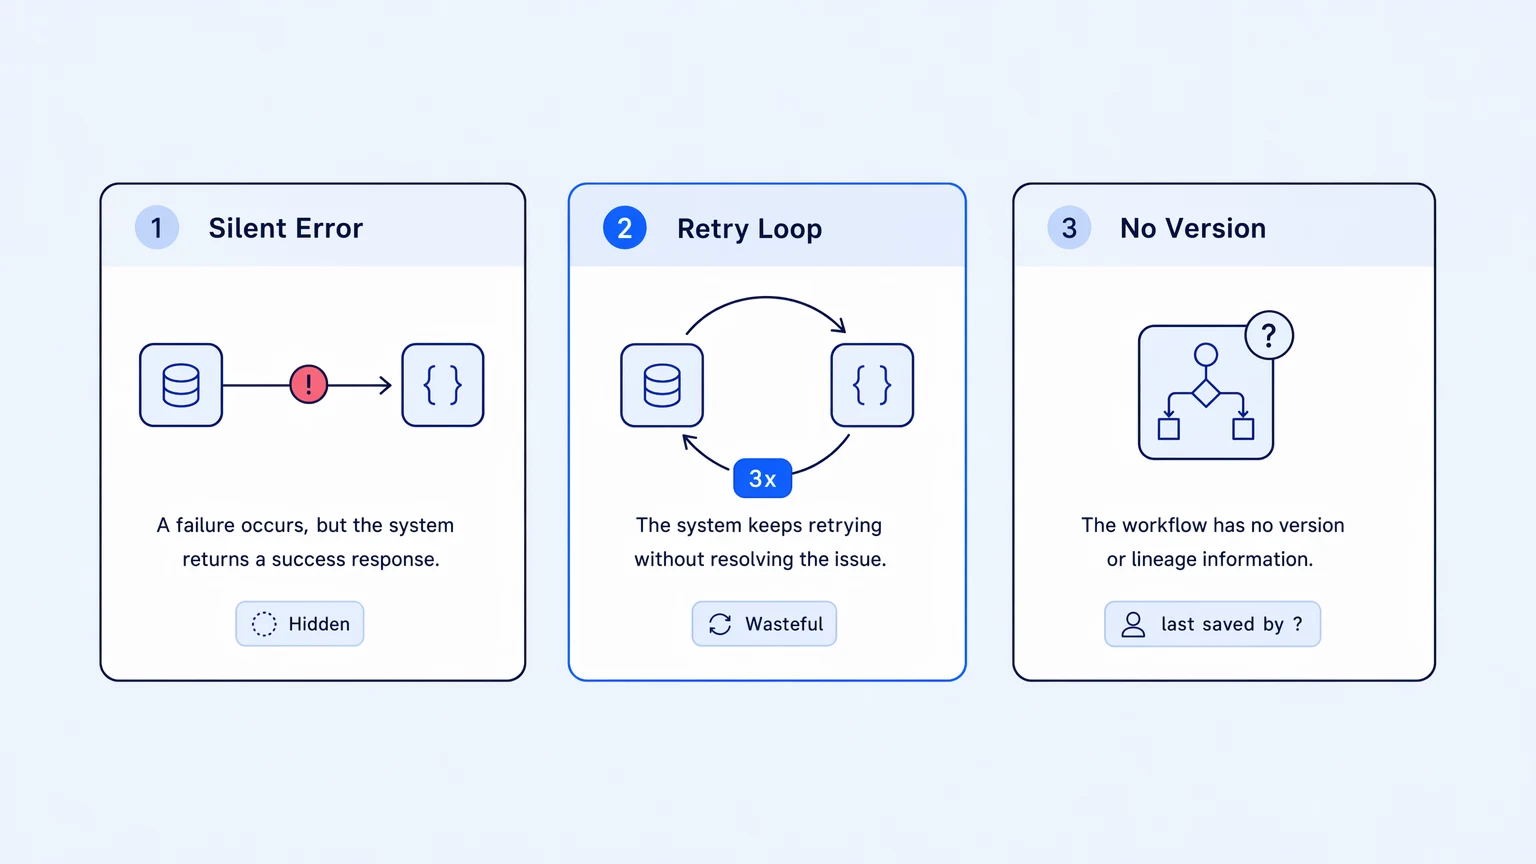Select the 'No Version' heading

(x=1193, y=228)
